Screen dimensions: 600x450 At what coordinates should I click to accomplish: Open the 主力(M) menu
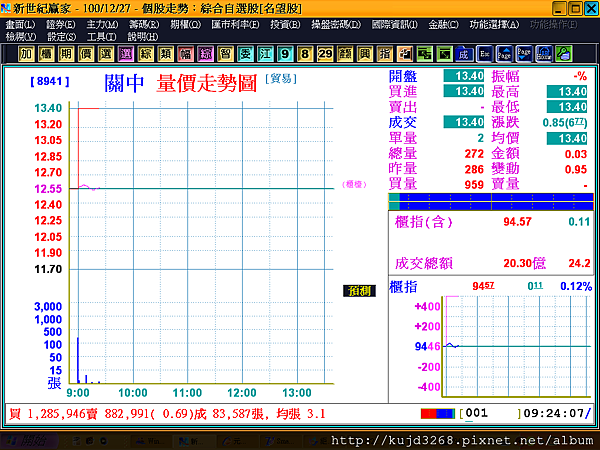pyautogui.click(x=102, y=25)
